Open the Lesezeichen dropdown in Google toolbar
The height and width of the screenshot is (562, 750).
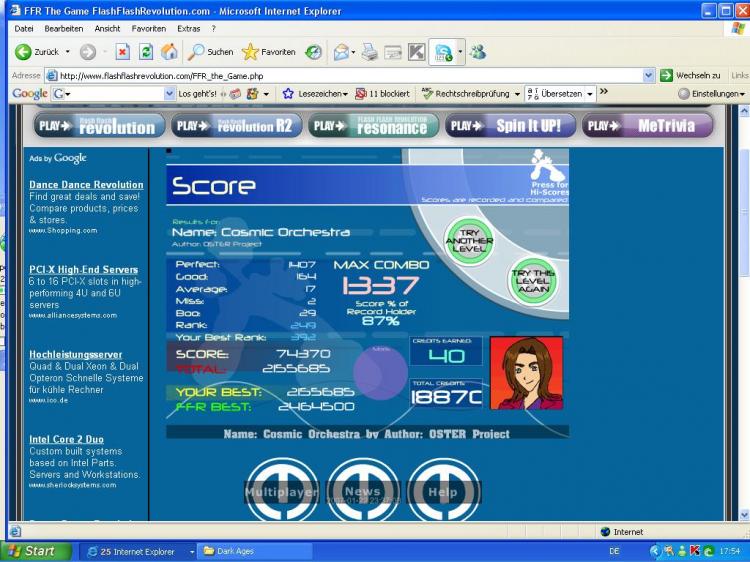(316, 94)
